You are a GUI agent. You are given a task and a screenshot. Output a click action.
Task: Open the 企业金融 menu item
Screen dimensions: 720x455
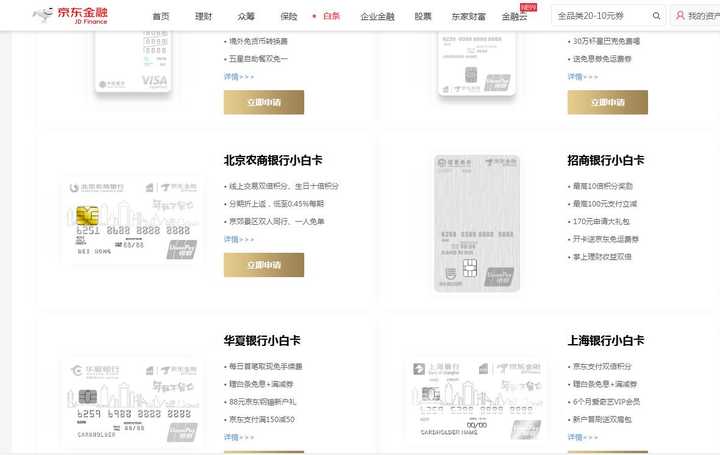click(377, 17)
